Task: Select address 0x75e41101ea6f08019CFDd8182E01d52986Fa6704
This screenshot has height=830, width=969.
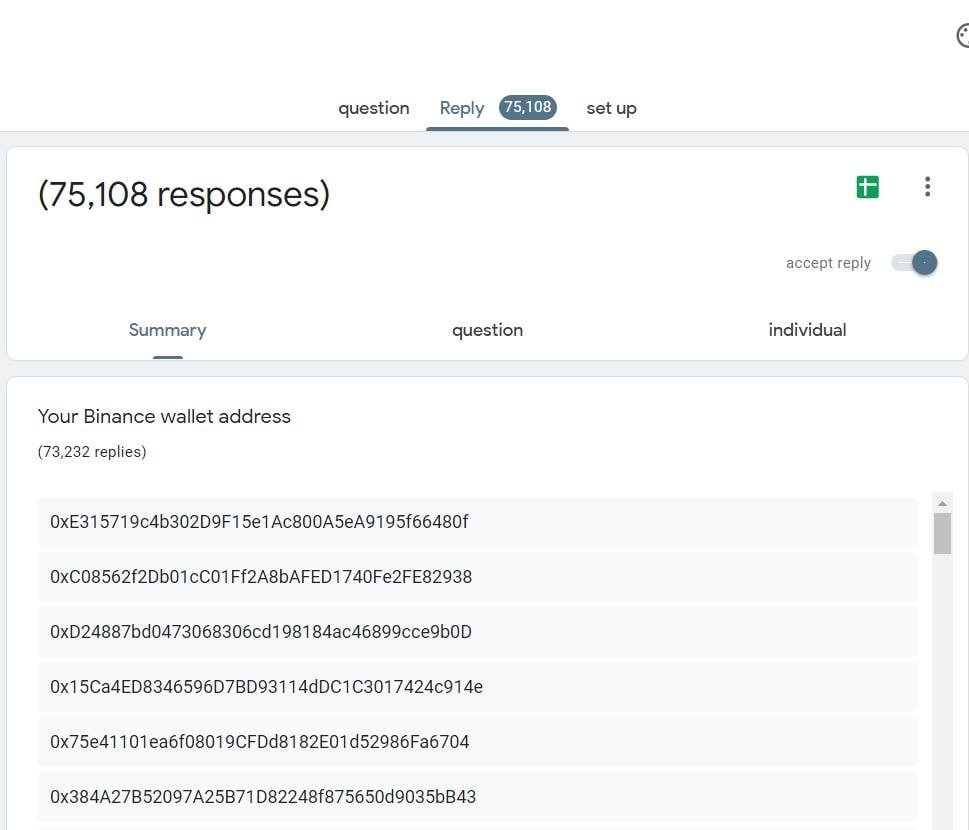Action: click(476, 742)
